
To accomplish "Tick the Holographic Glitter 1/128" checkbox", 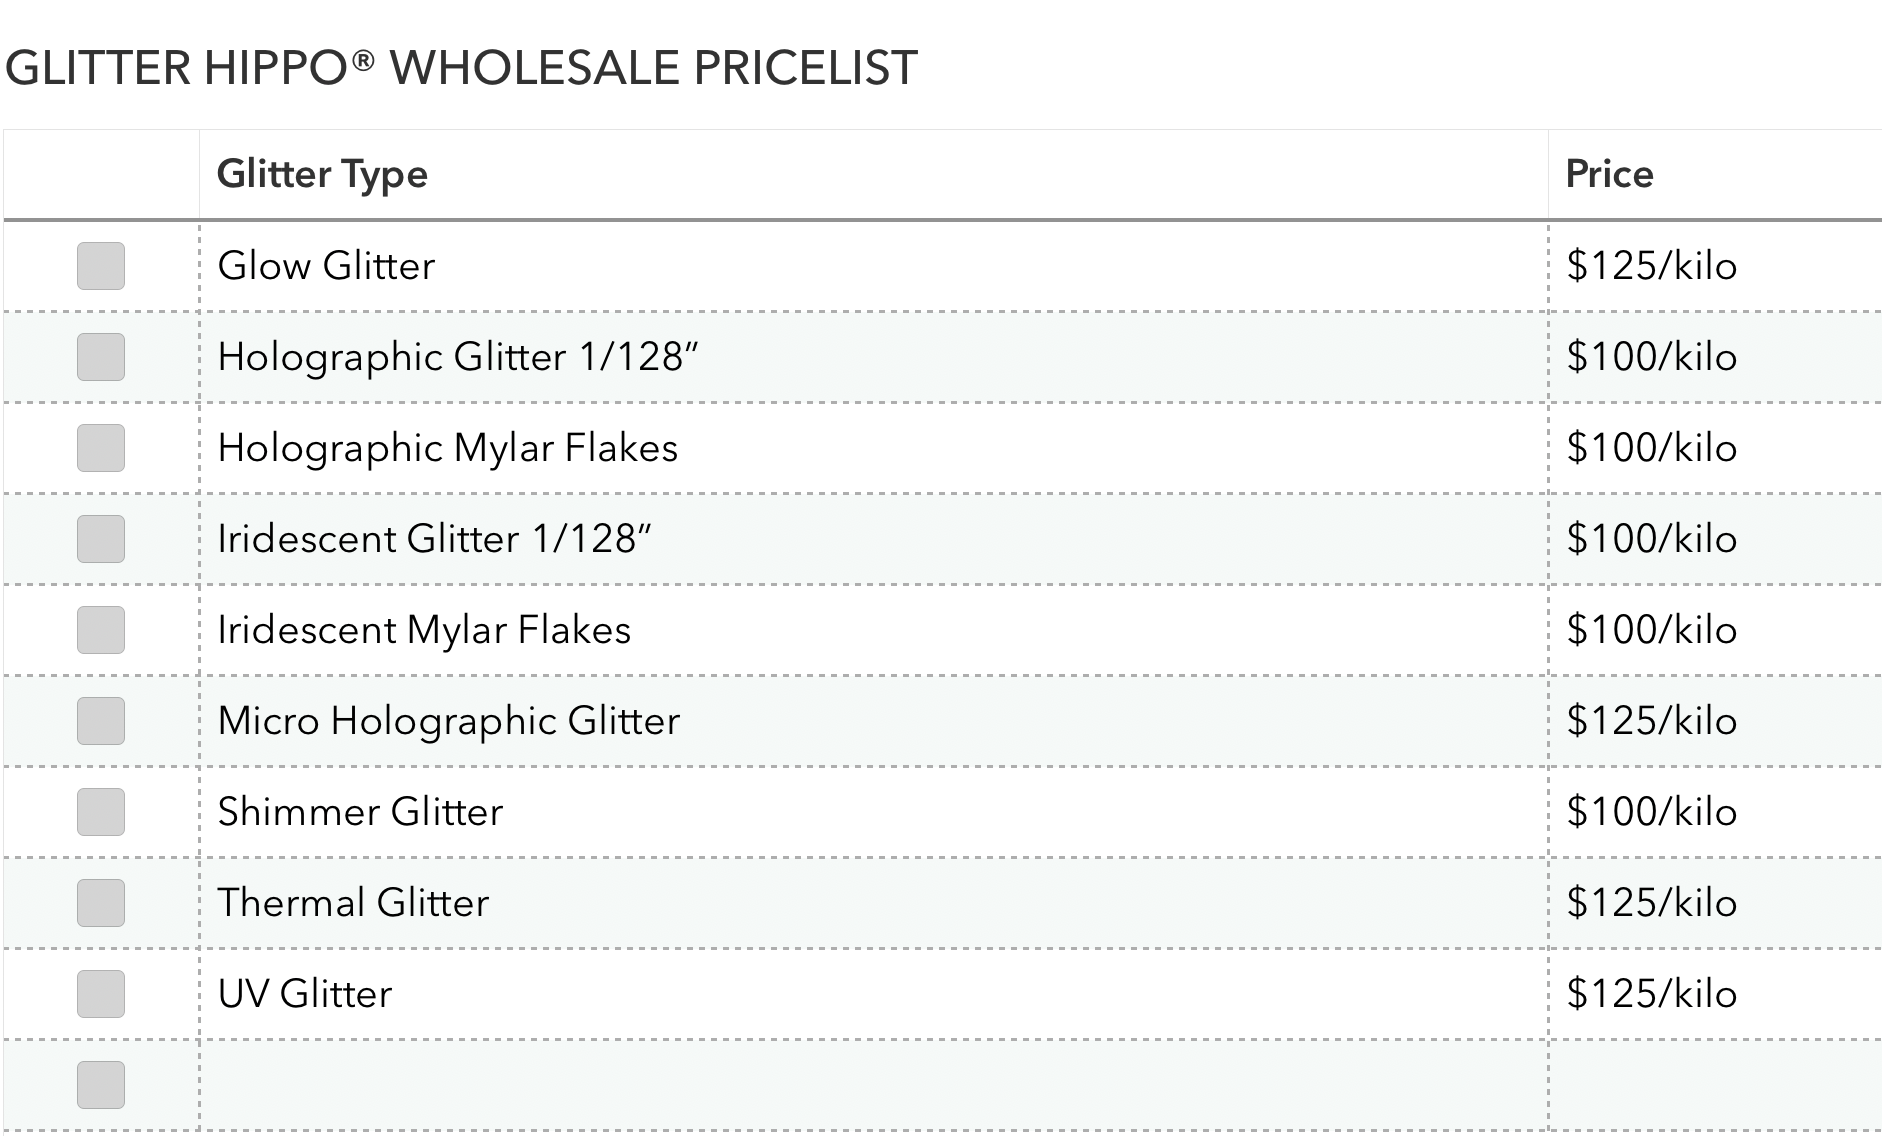I will click(x=101, y=357).
